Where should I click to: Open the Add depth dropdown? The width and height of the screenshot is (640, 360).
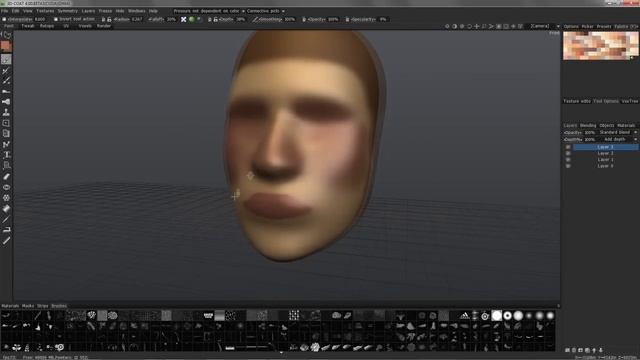618,139
